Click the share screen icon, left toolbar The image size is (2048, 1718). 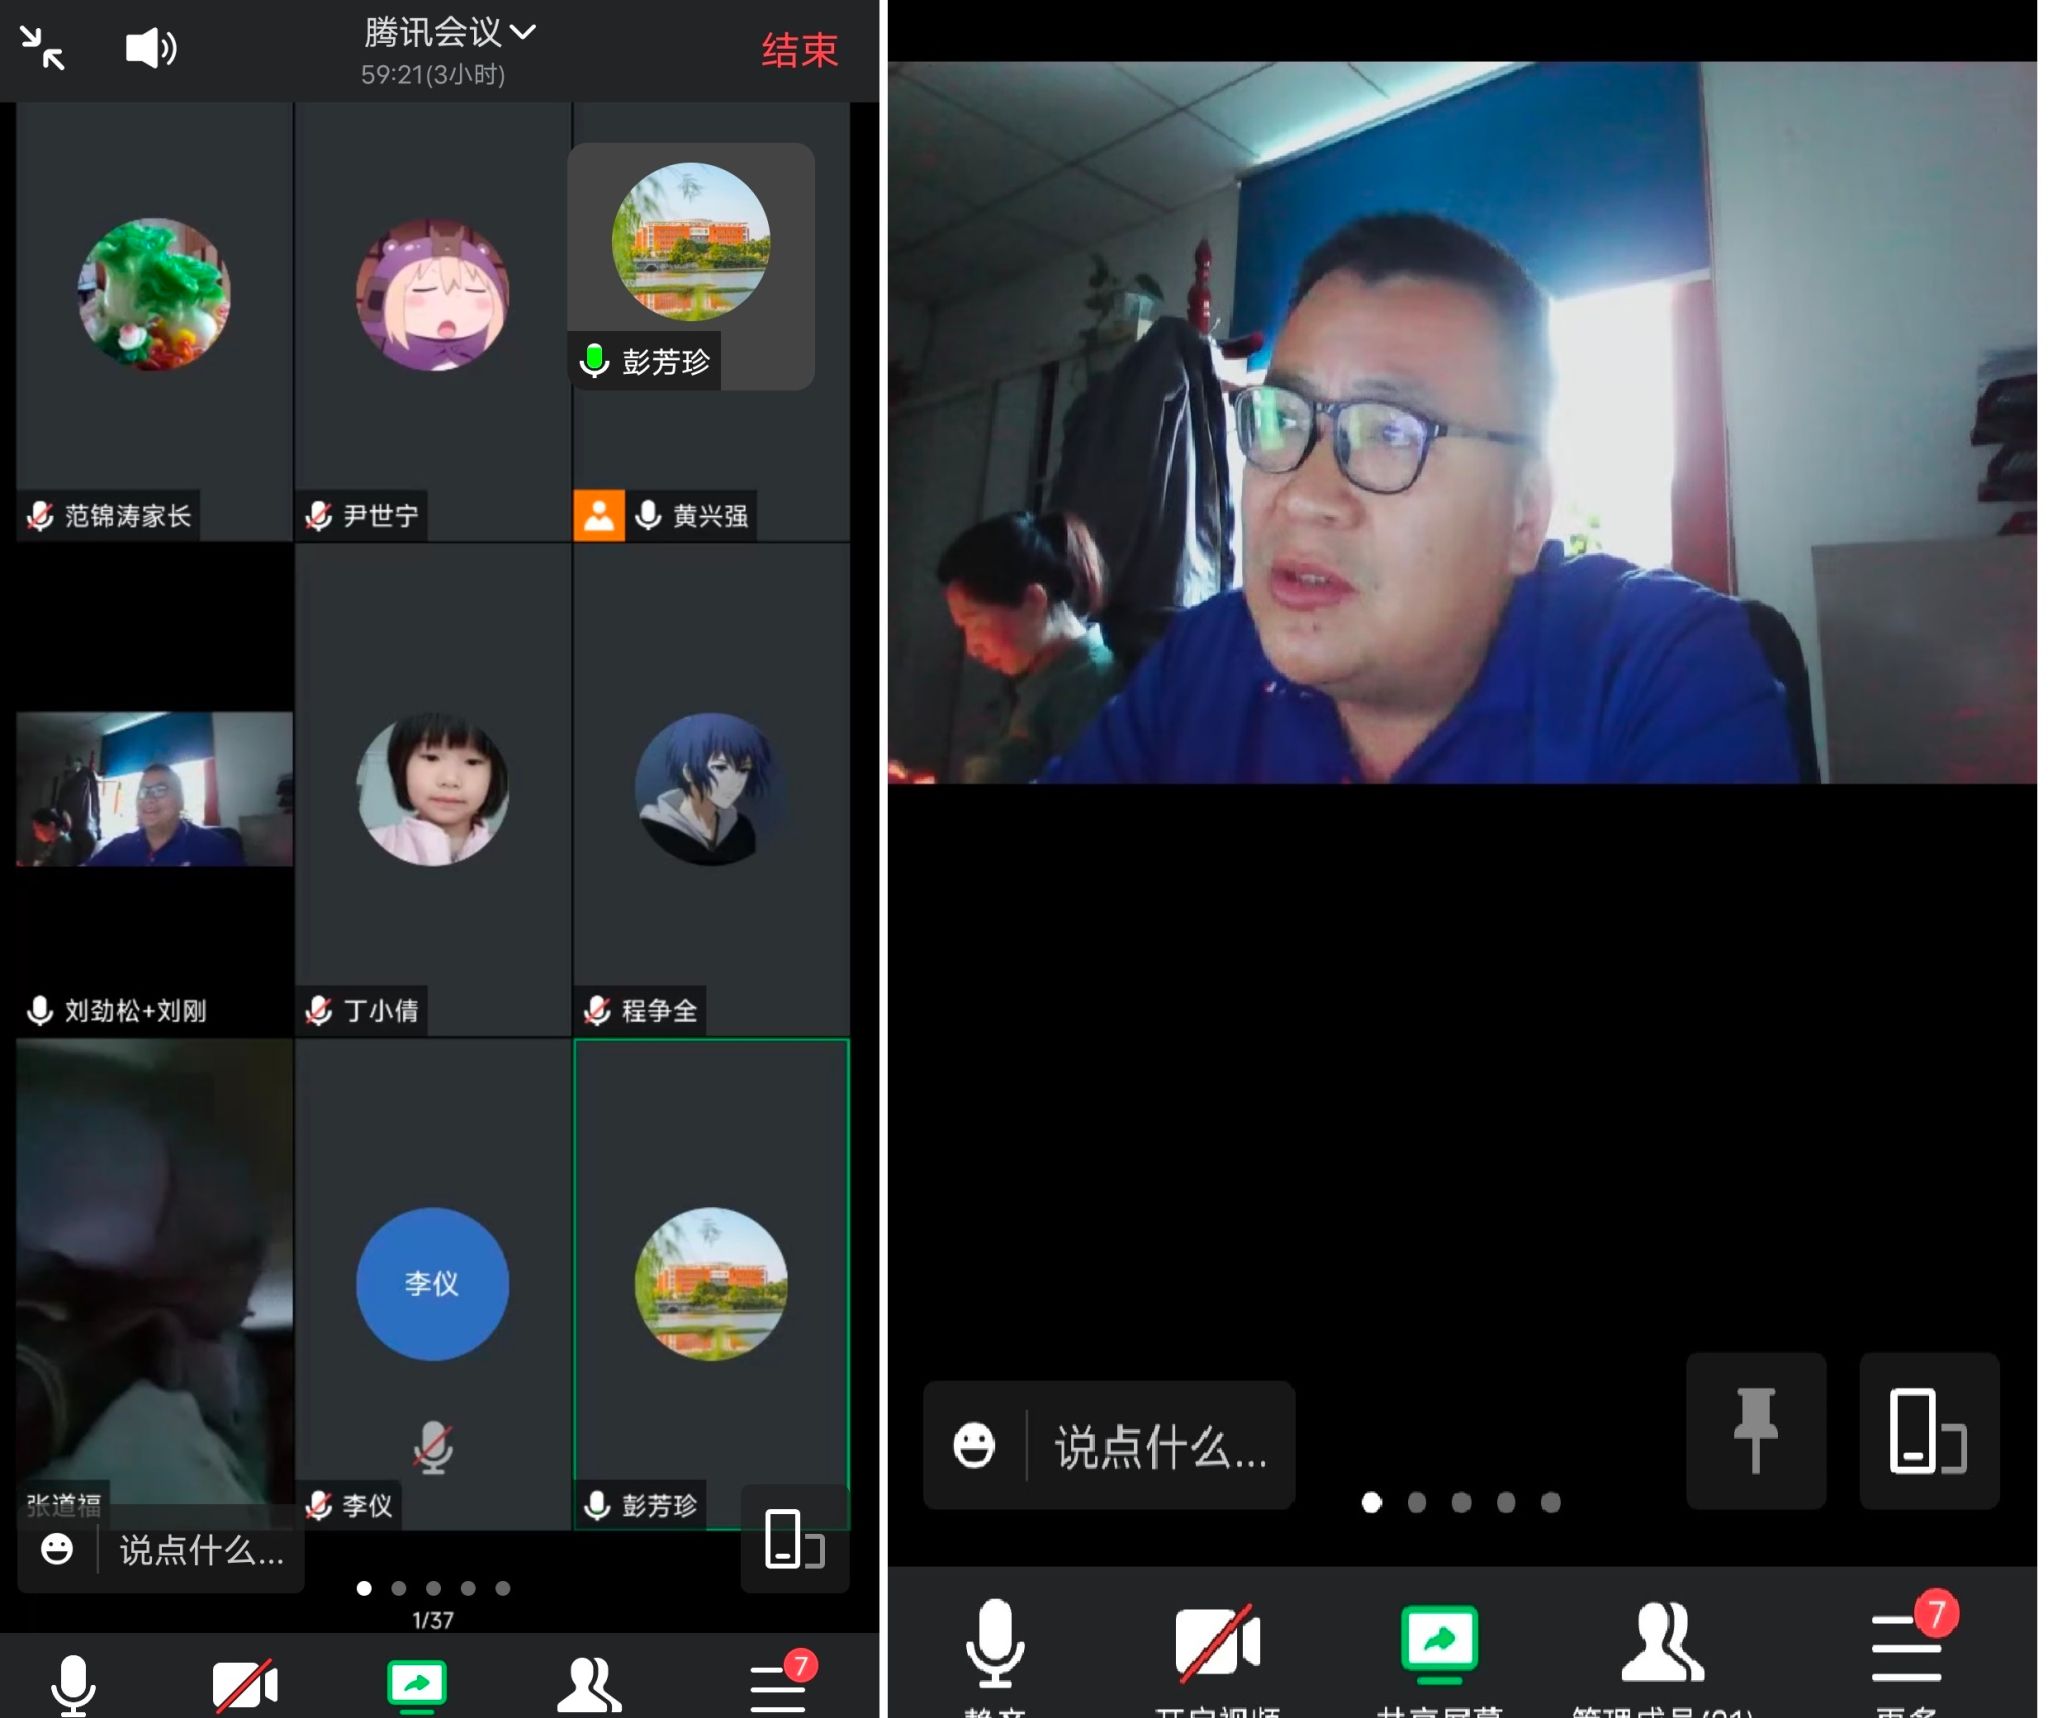417,1685
